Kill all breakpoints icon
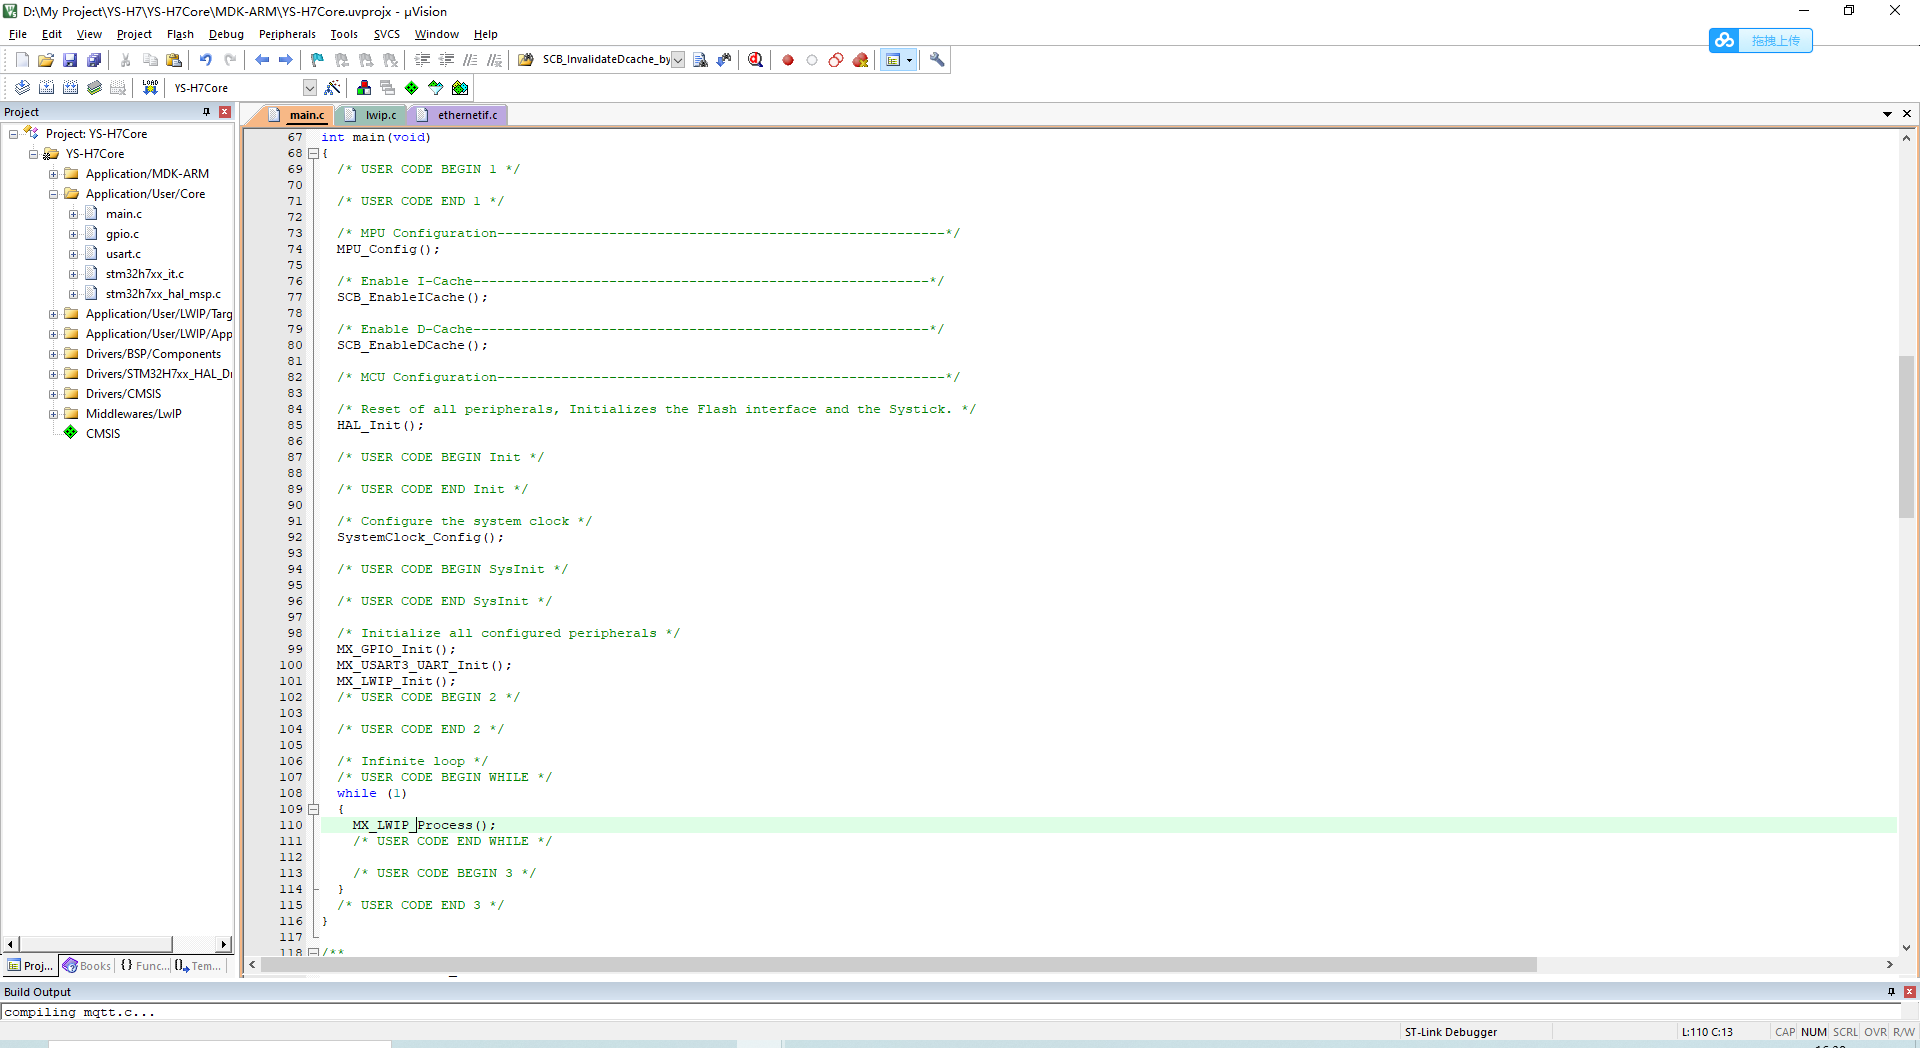The width and height of the screenshot is (1920, 1048). coord(860,60)
